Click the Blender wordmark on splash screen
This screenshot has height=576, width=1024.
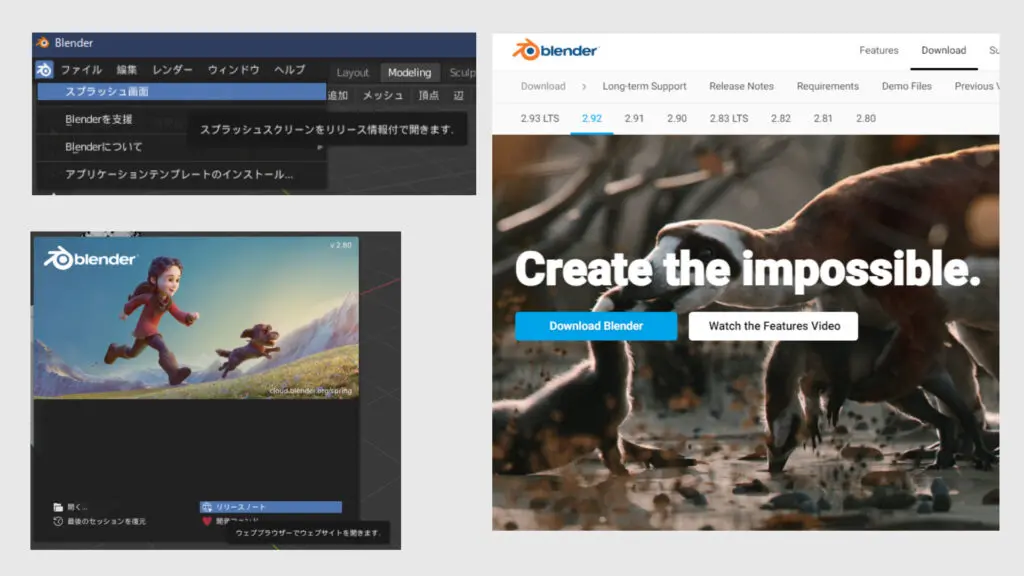click(x=89, y=259)
